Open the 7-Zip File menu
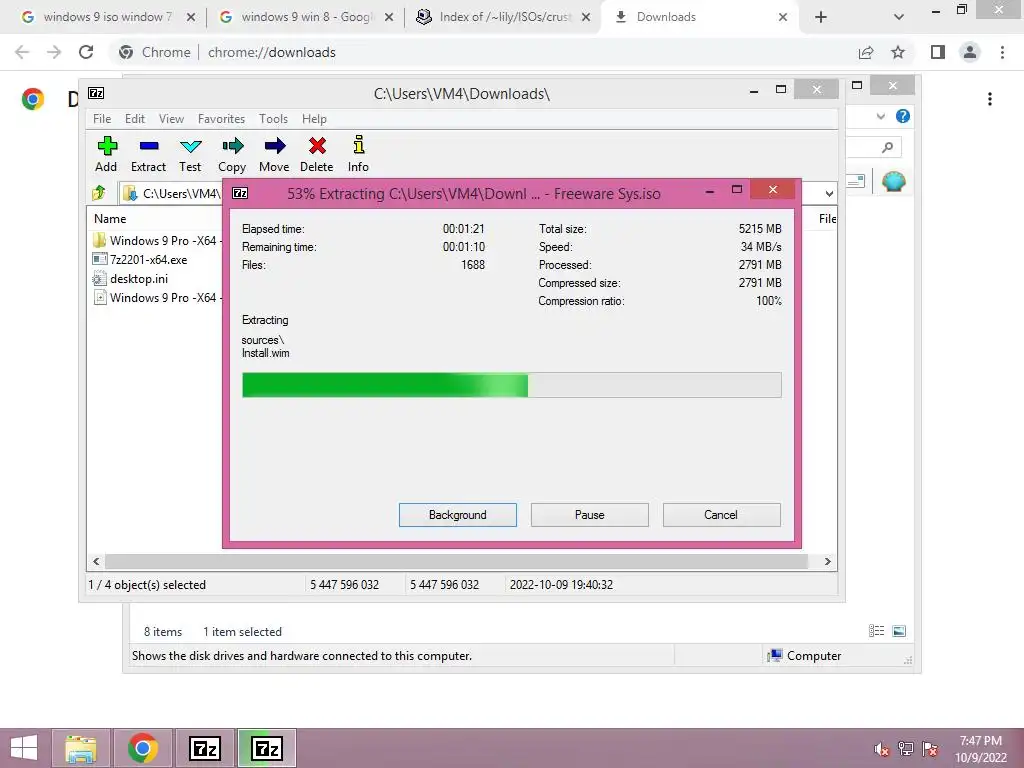The image size is (1024, 768). (x=102, y=119)
